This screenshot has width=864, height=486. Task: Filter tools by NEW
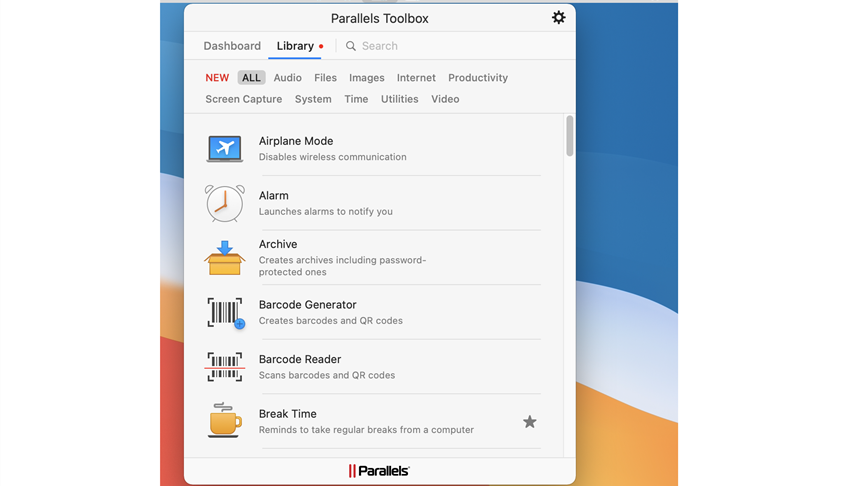tap(217, 78)
